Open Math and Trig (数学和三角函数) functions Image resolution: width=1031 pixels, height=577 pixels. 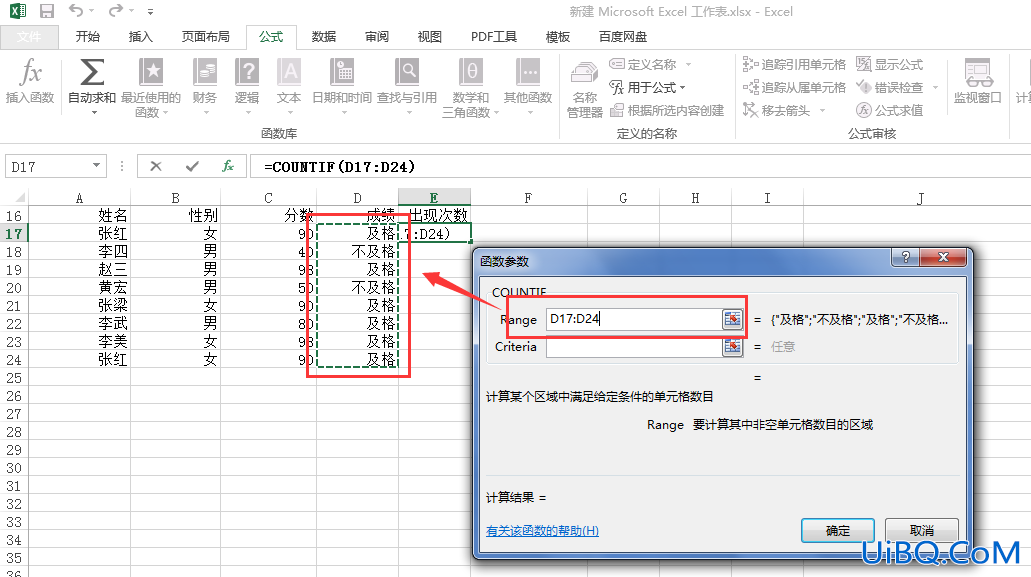point(471,72)
